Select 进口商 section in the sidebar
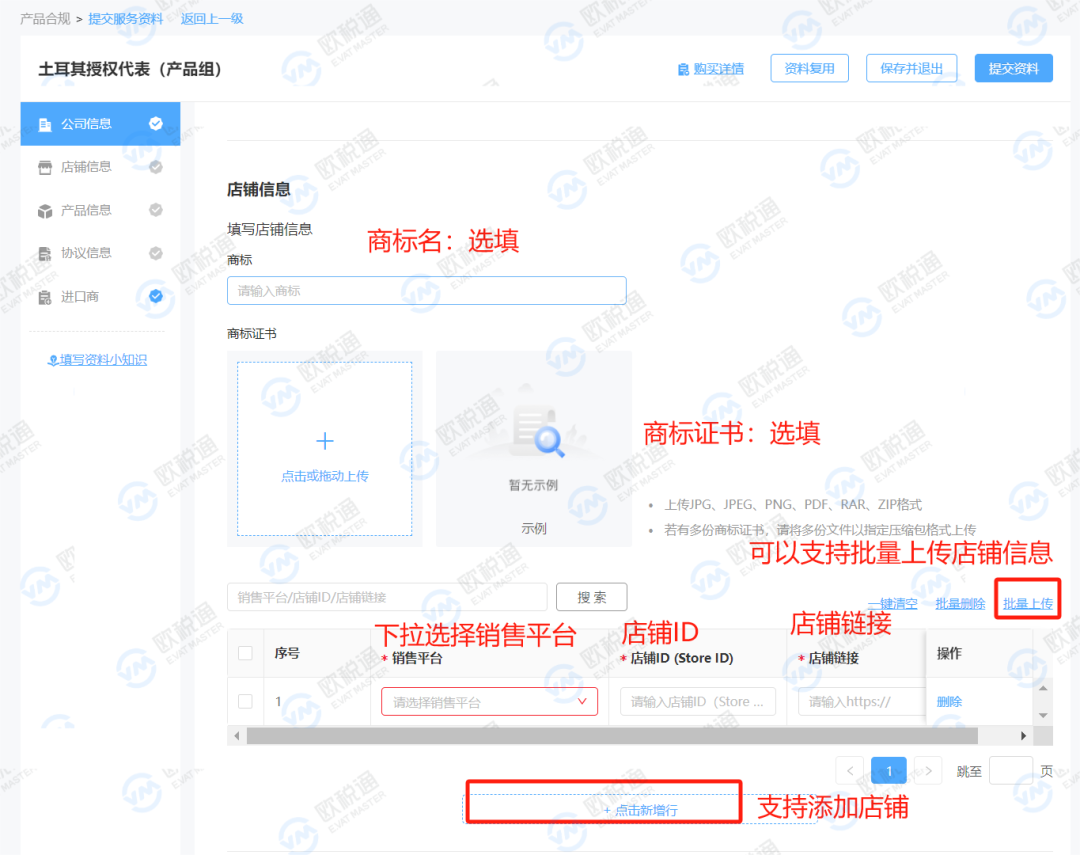1080x855 pixels. (42, 296)
